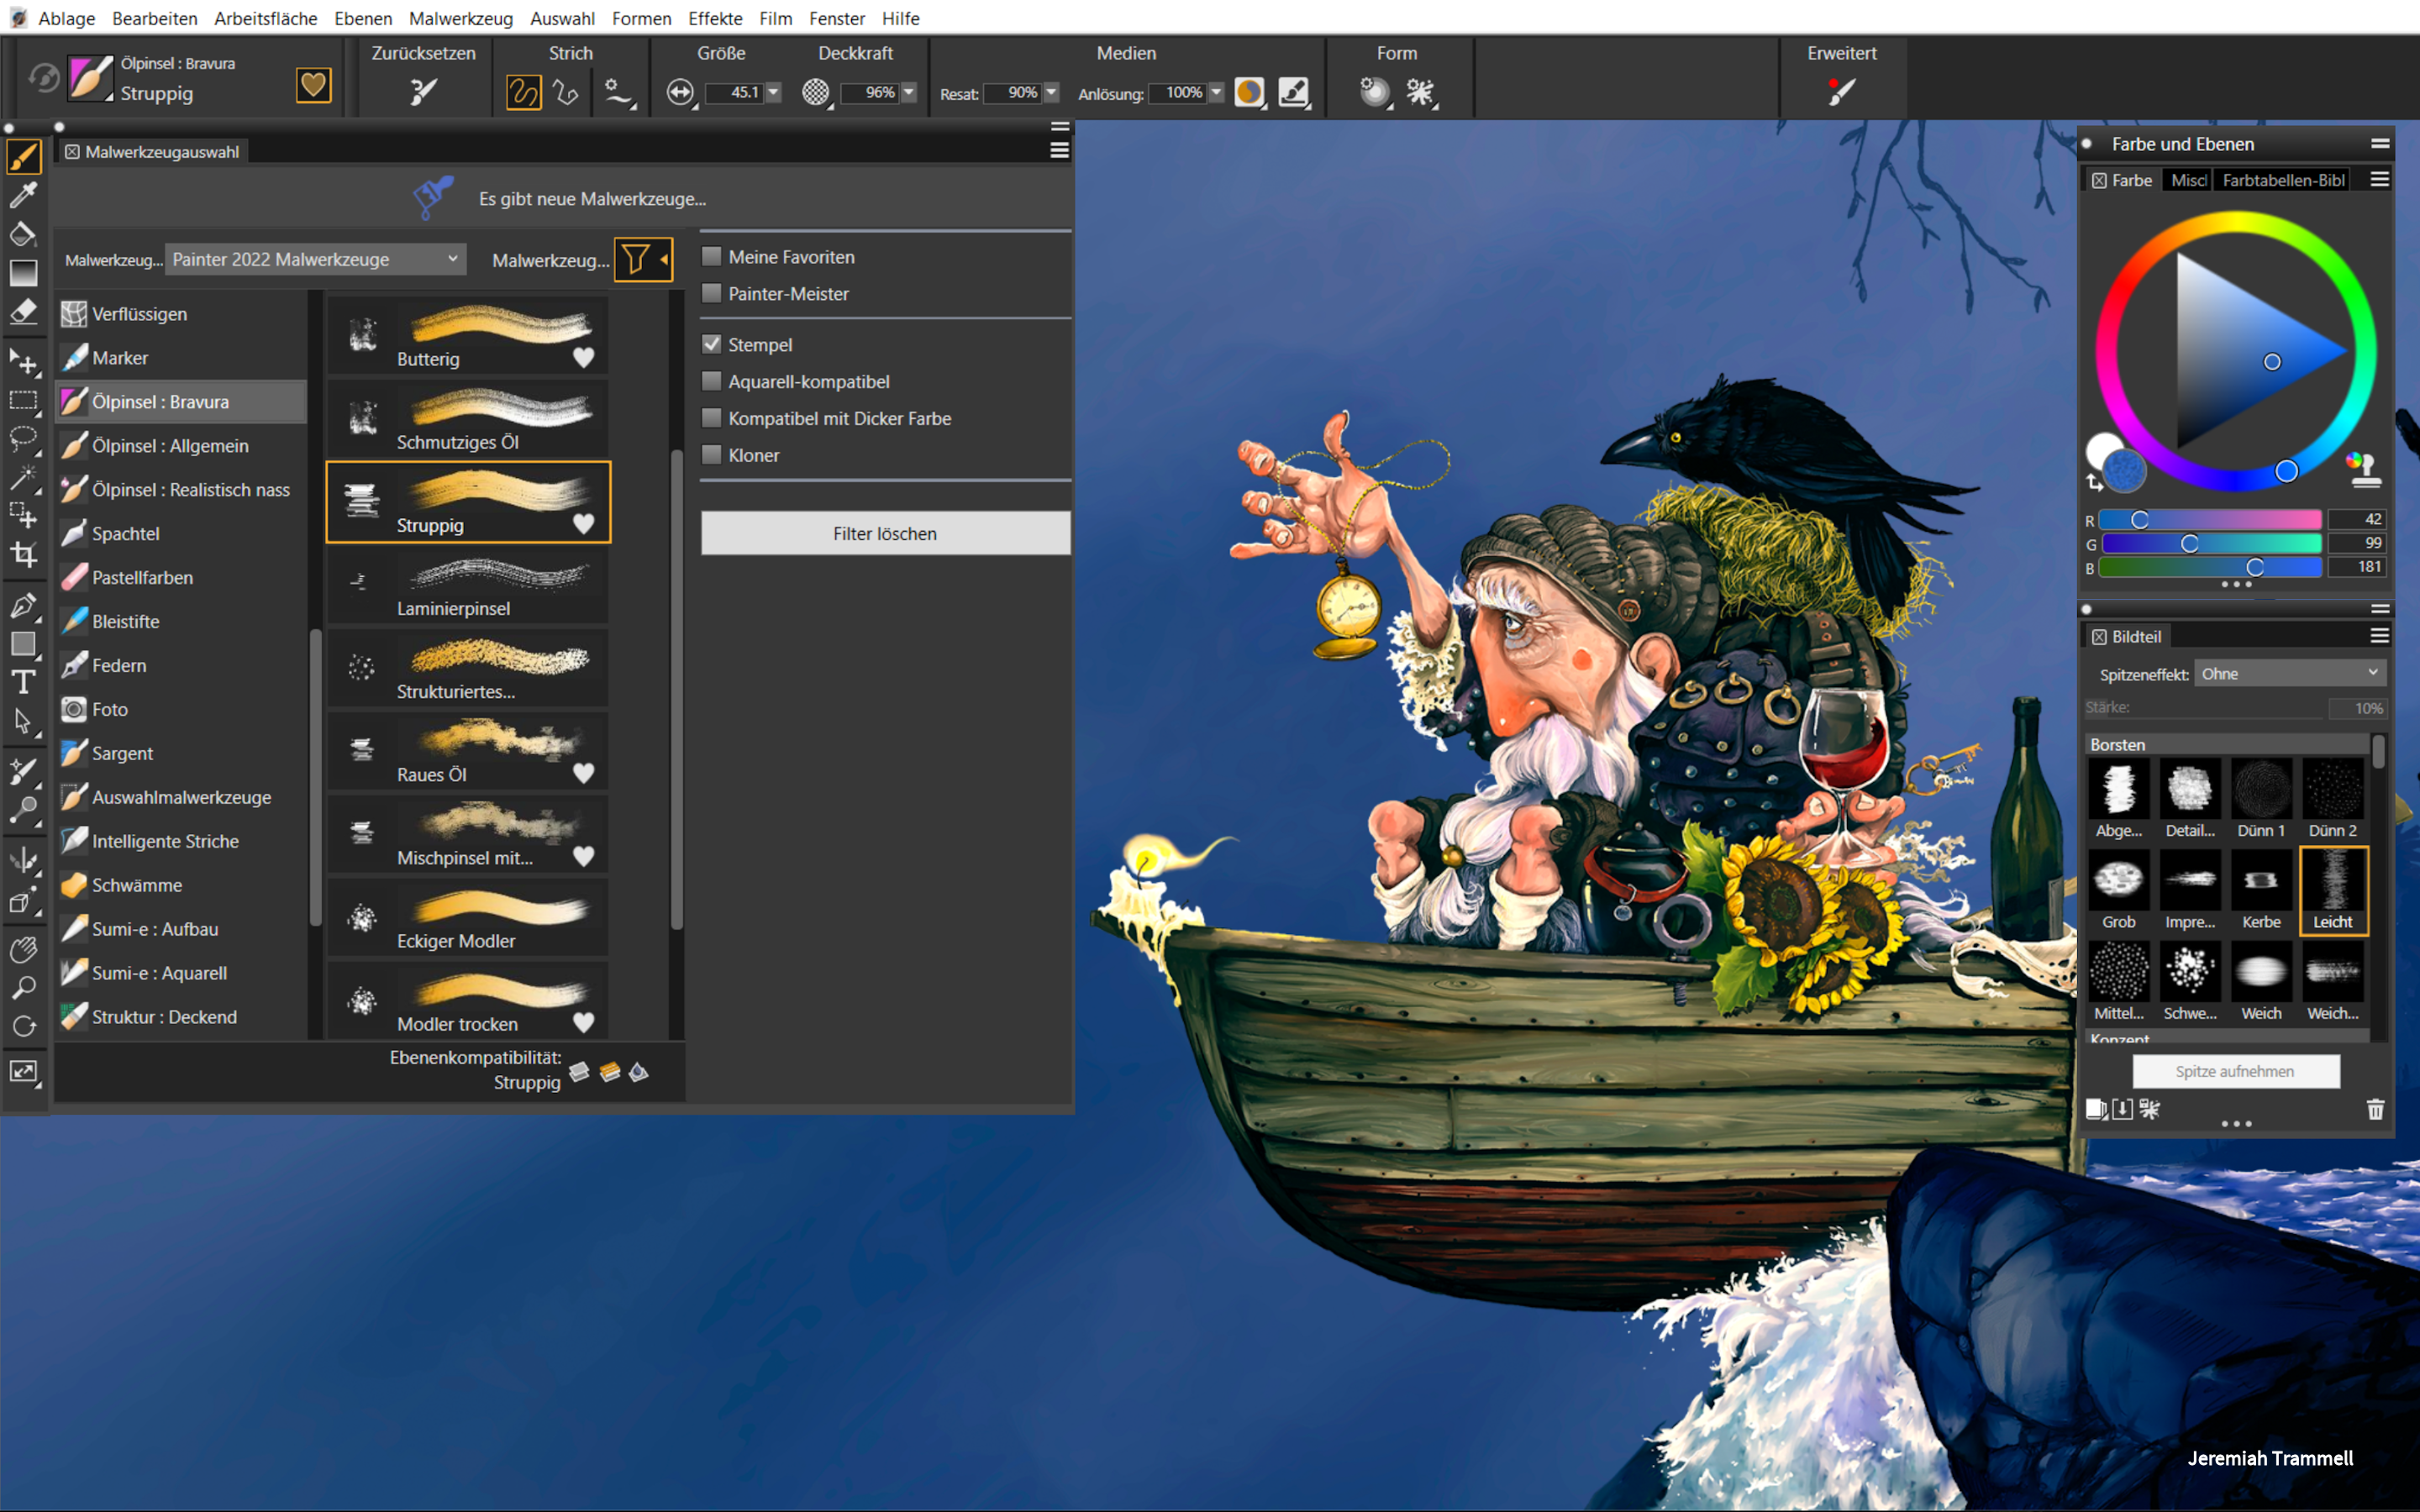Screen dimensions: 2420x1512
Task: Click the Filter löschen button
Action: pyautogui.click(x=885, y=533)
